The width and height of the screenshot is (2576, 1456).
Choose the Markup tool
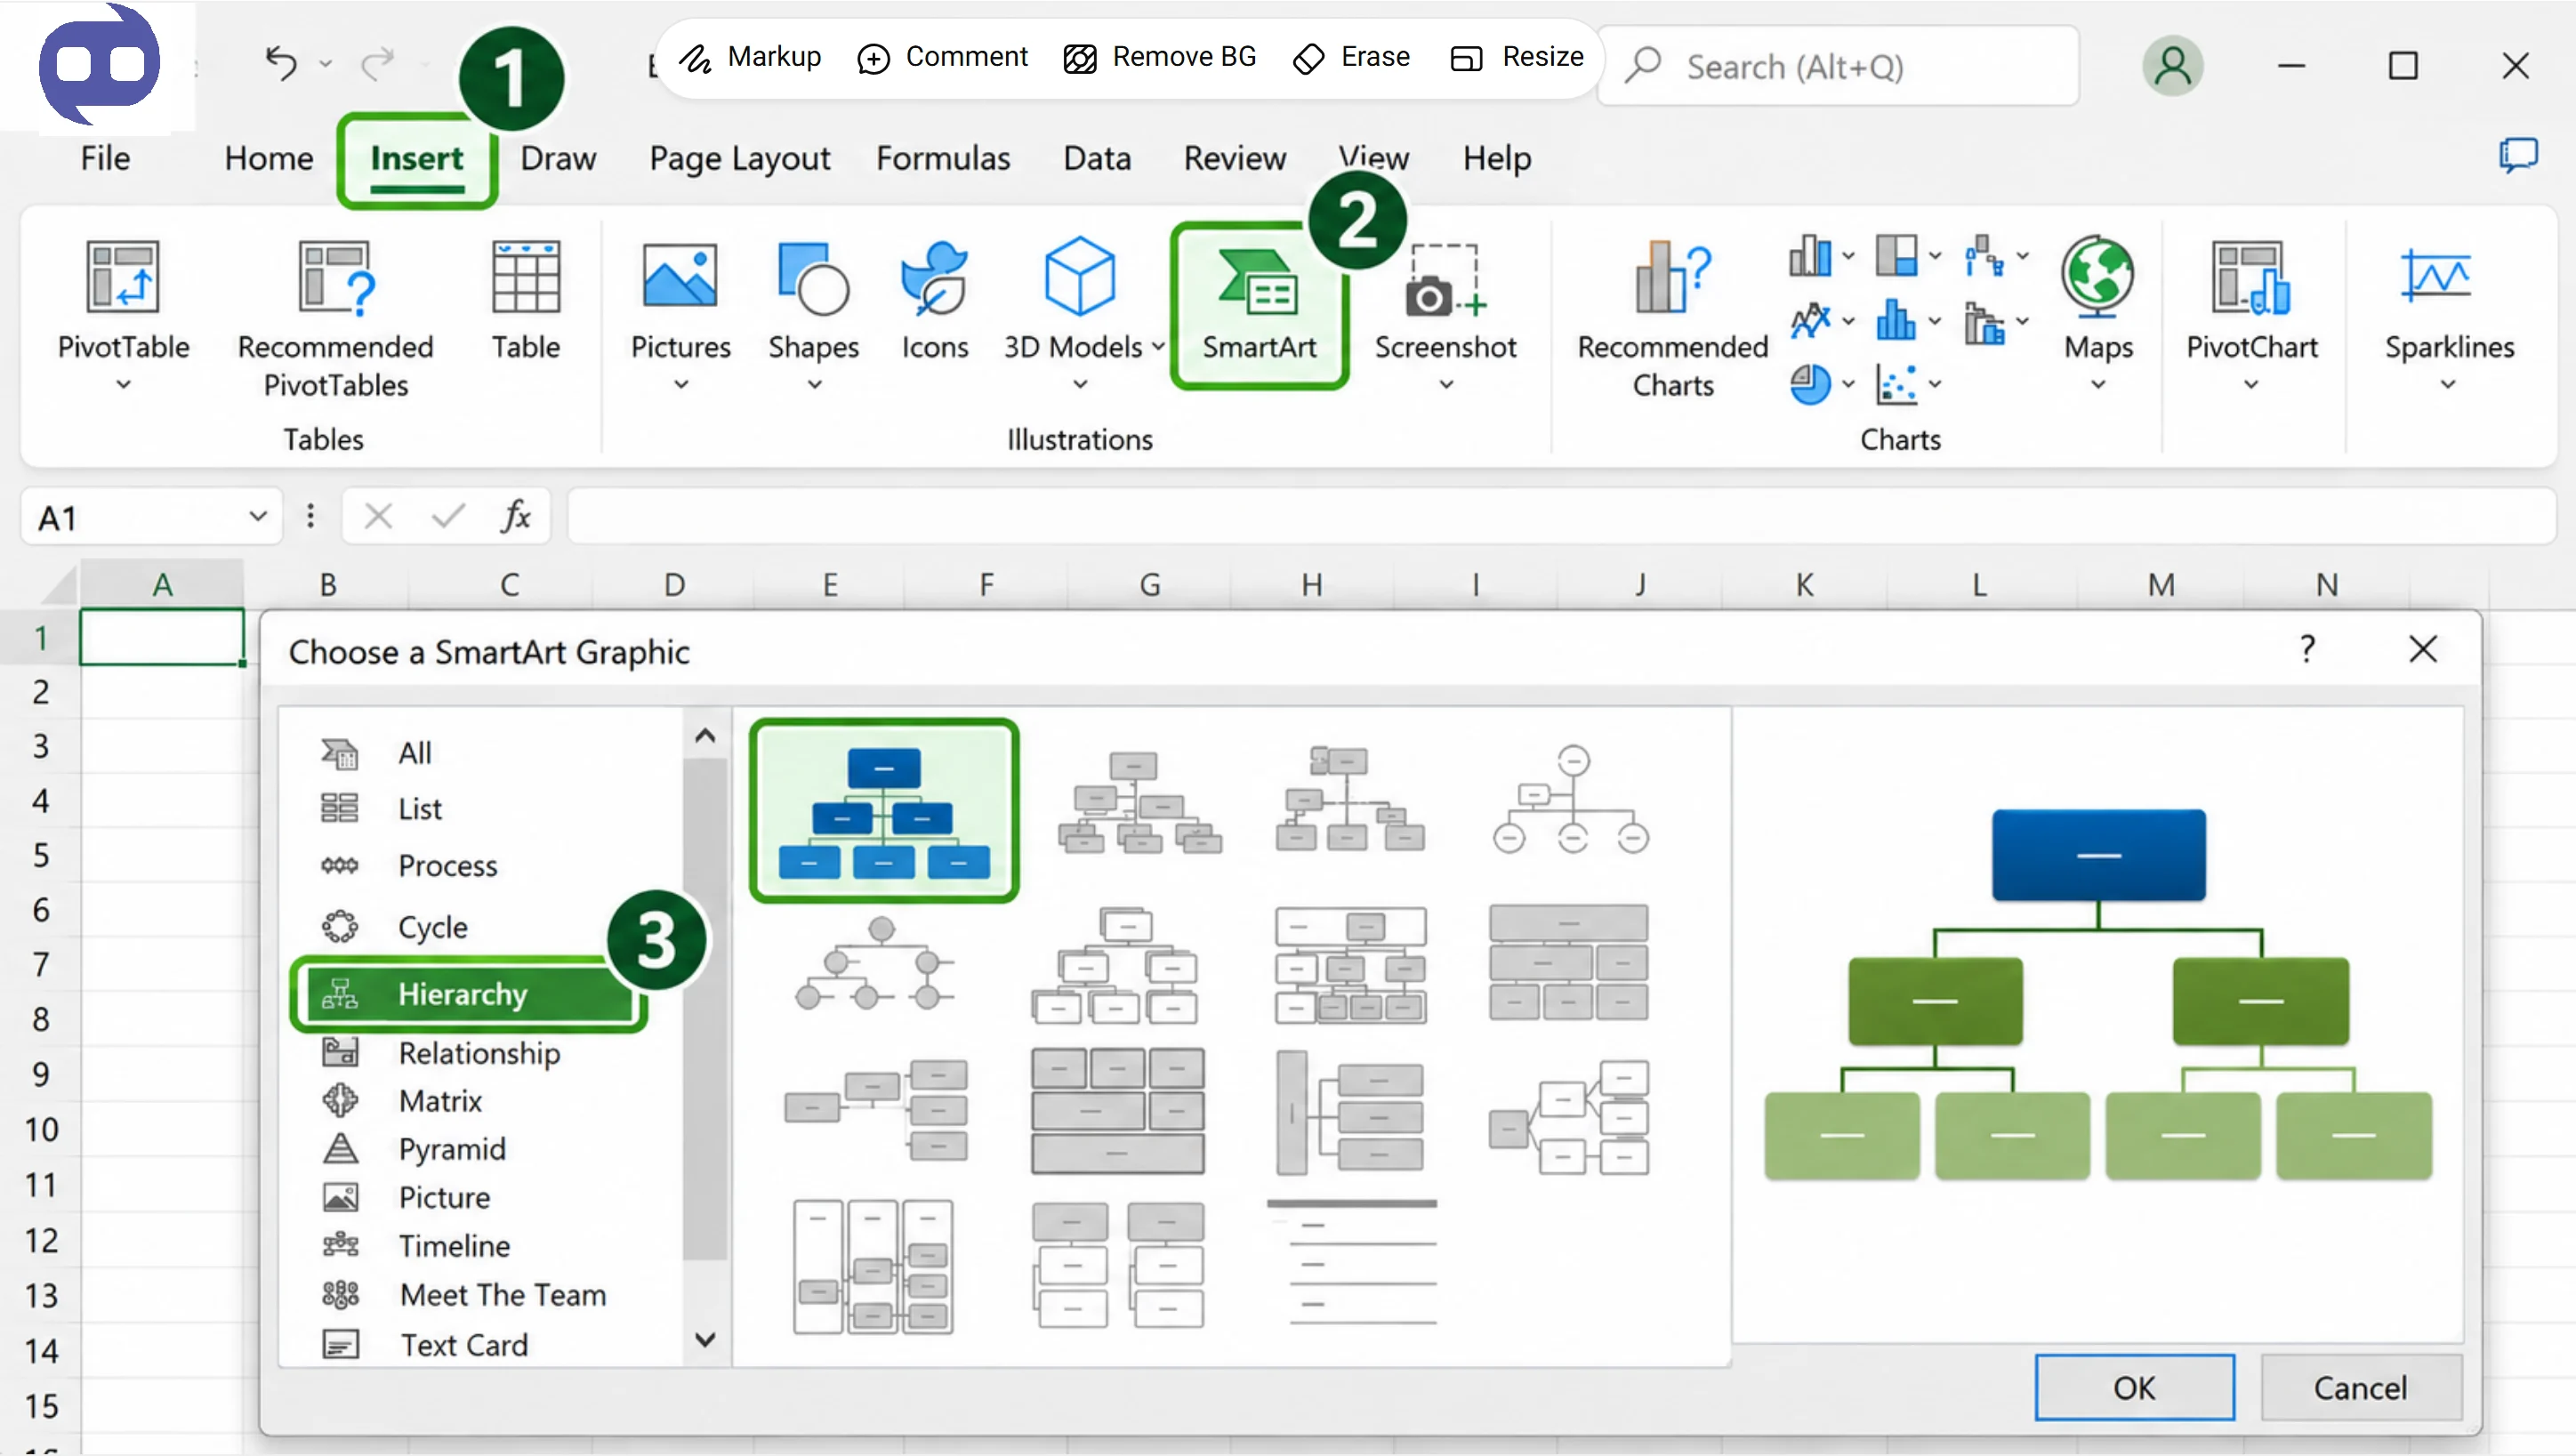tap(750, 57)
